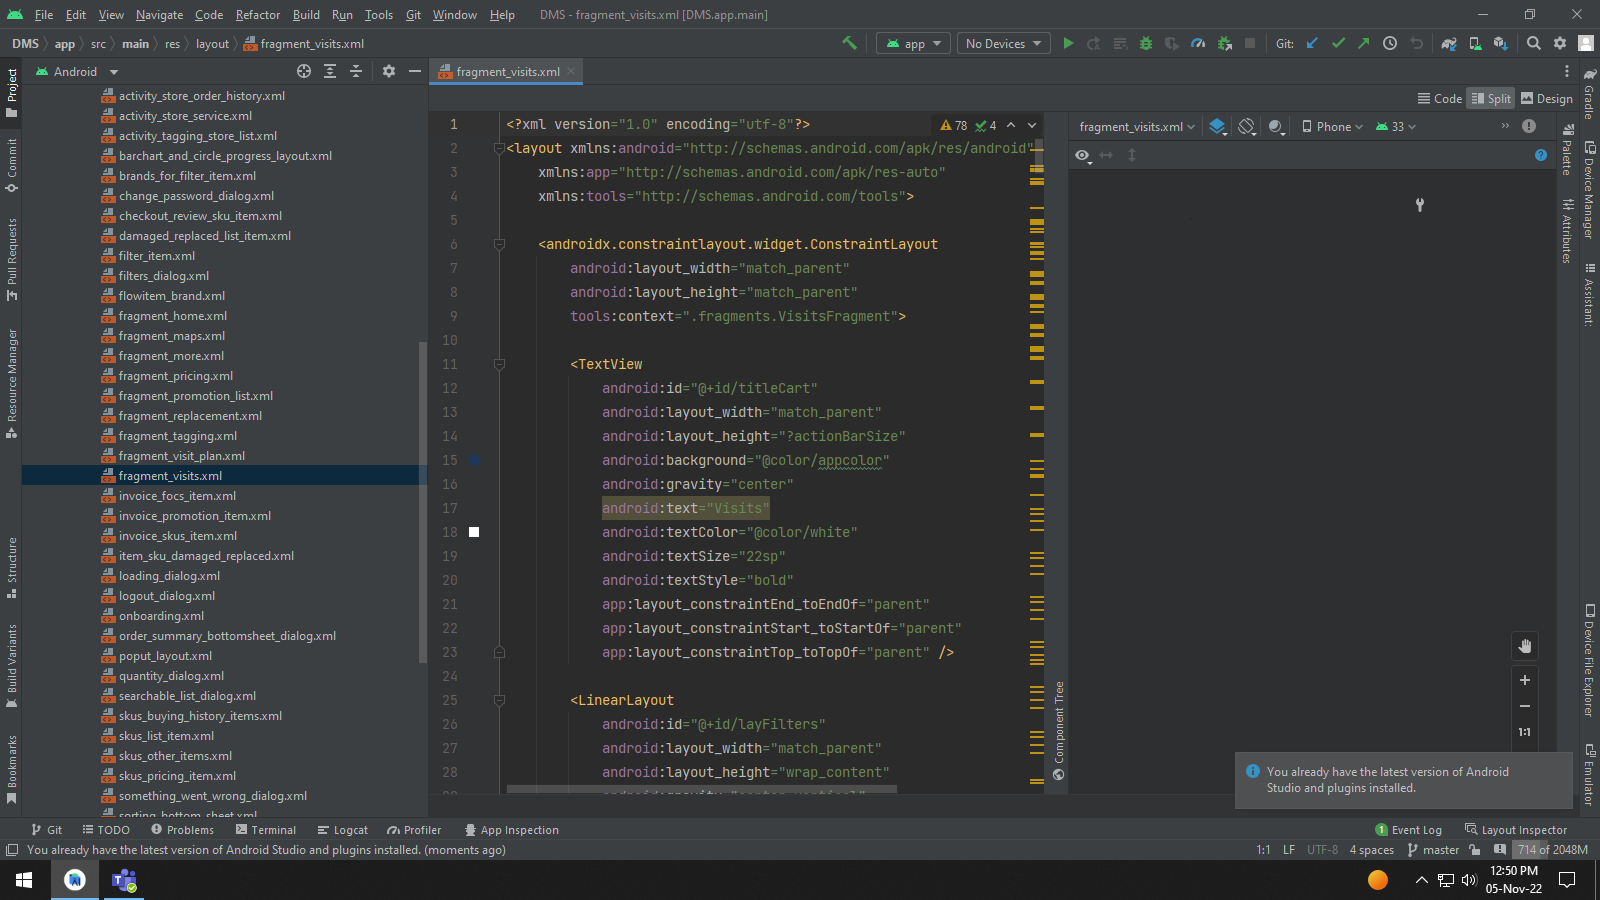Open the Event Log
This screenshot has width=1600, height=900.
[1409, 829]
